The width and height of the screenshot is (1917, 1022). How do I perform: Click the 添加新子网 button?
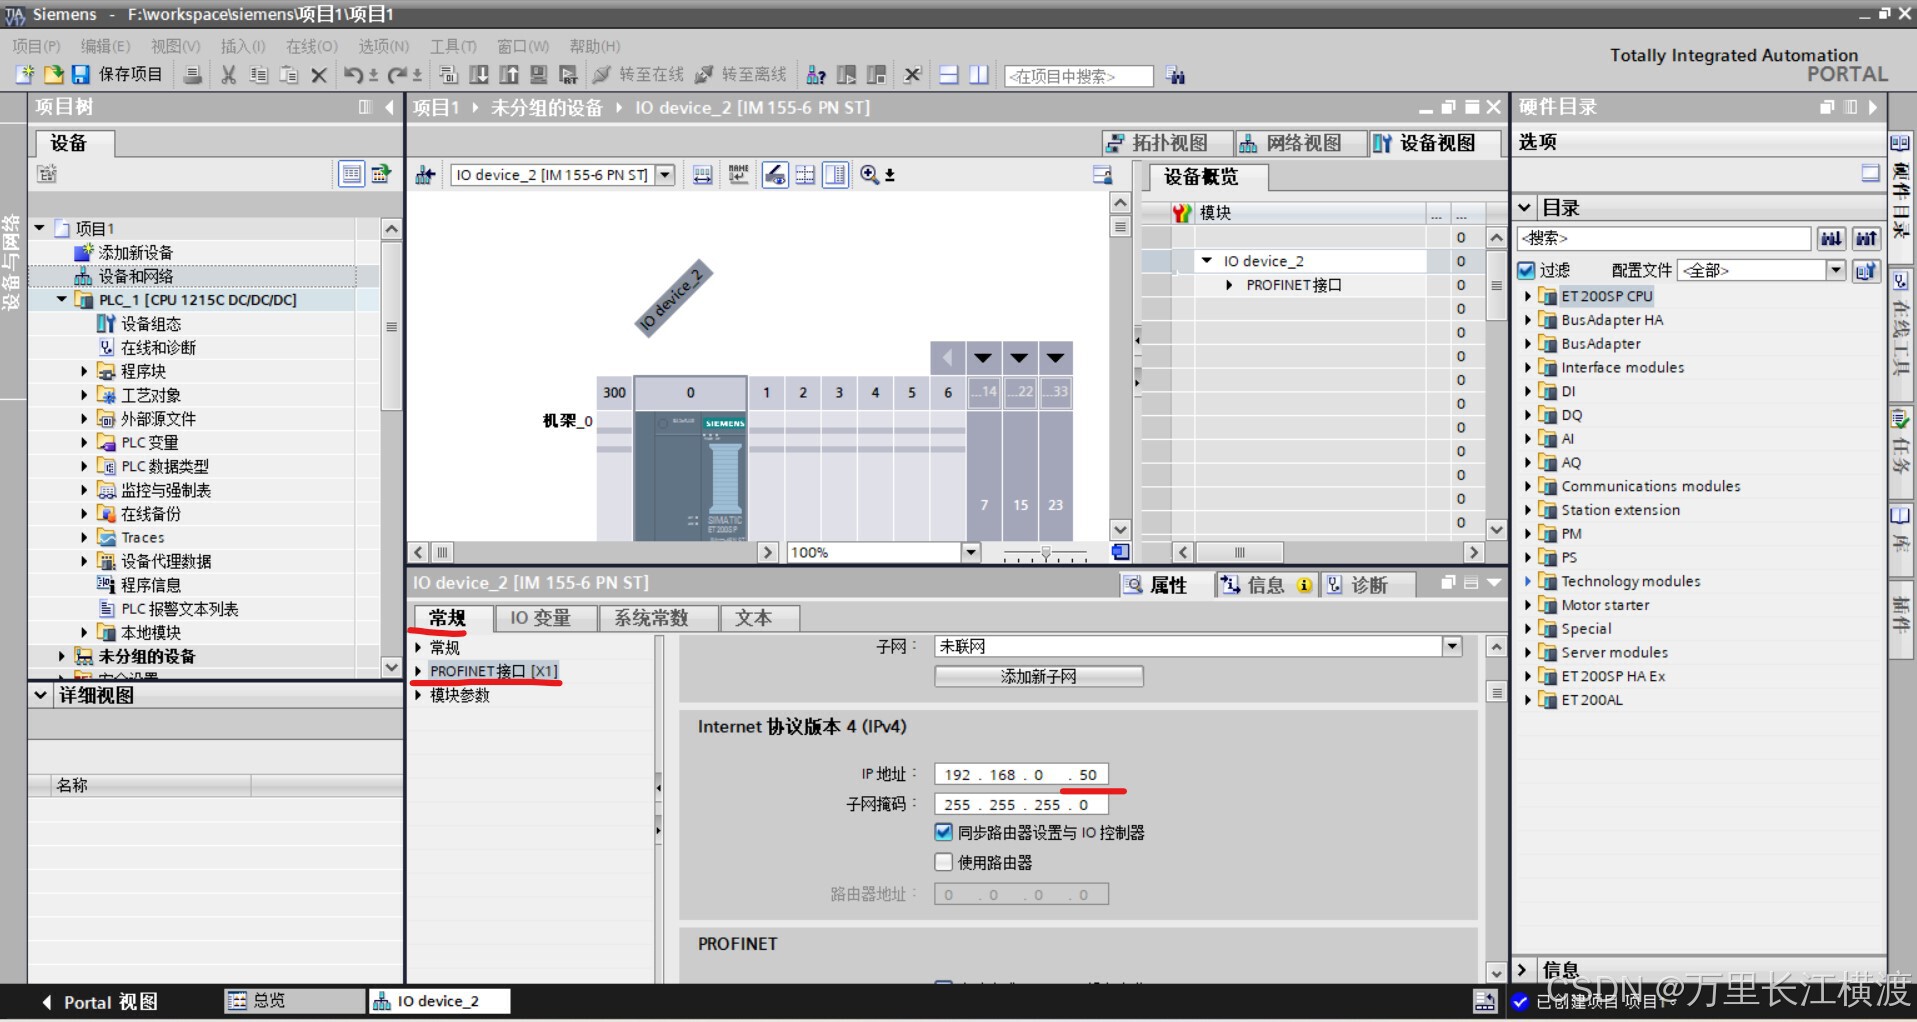[x=1039, y=677]
